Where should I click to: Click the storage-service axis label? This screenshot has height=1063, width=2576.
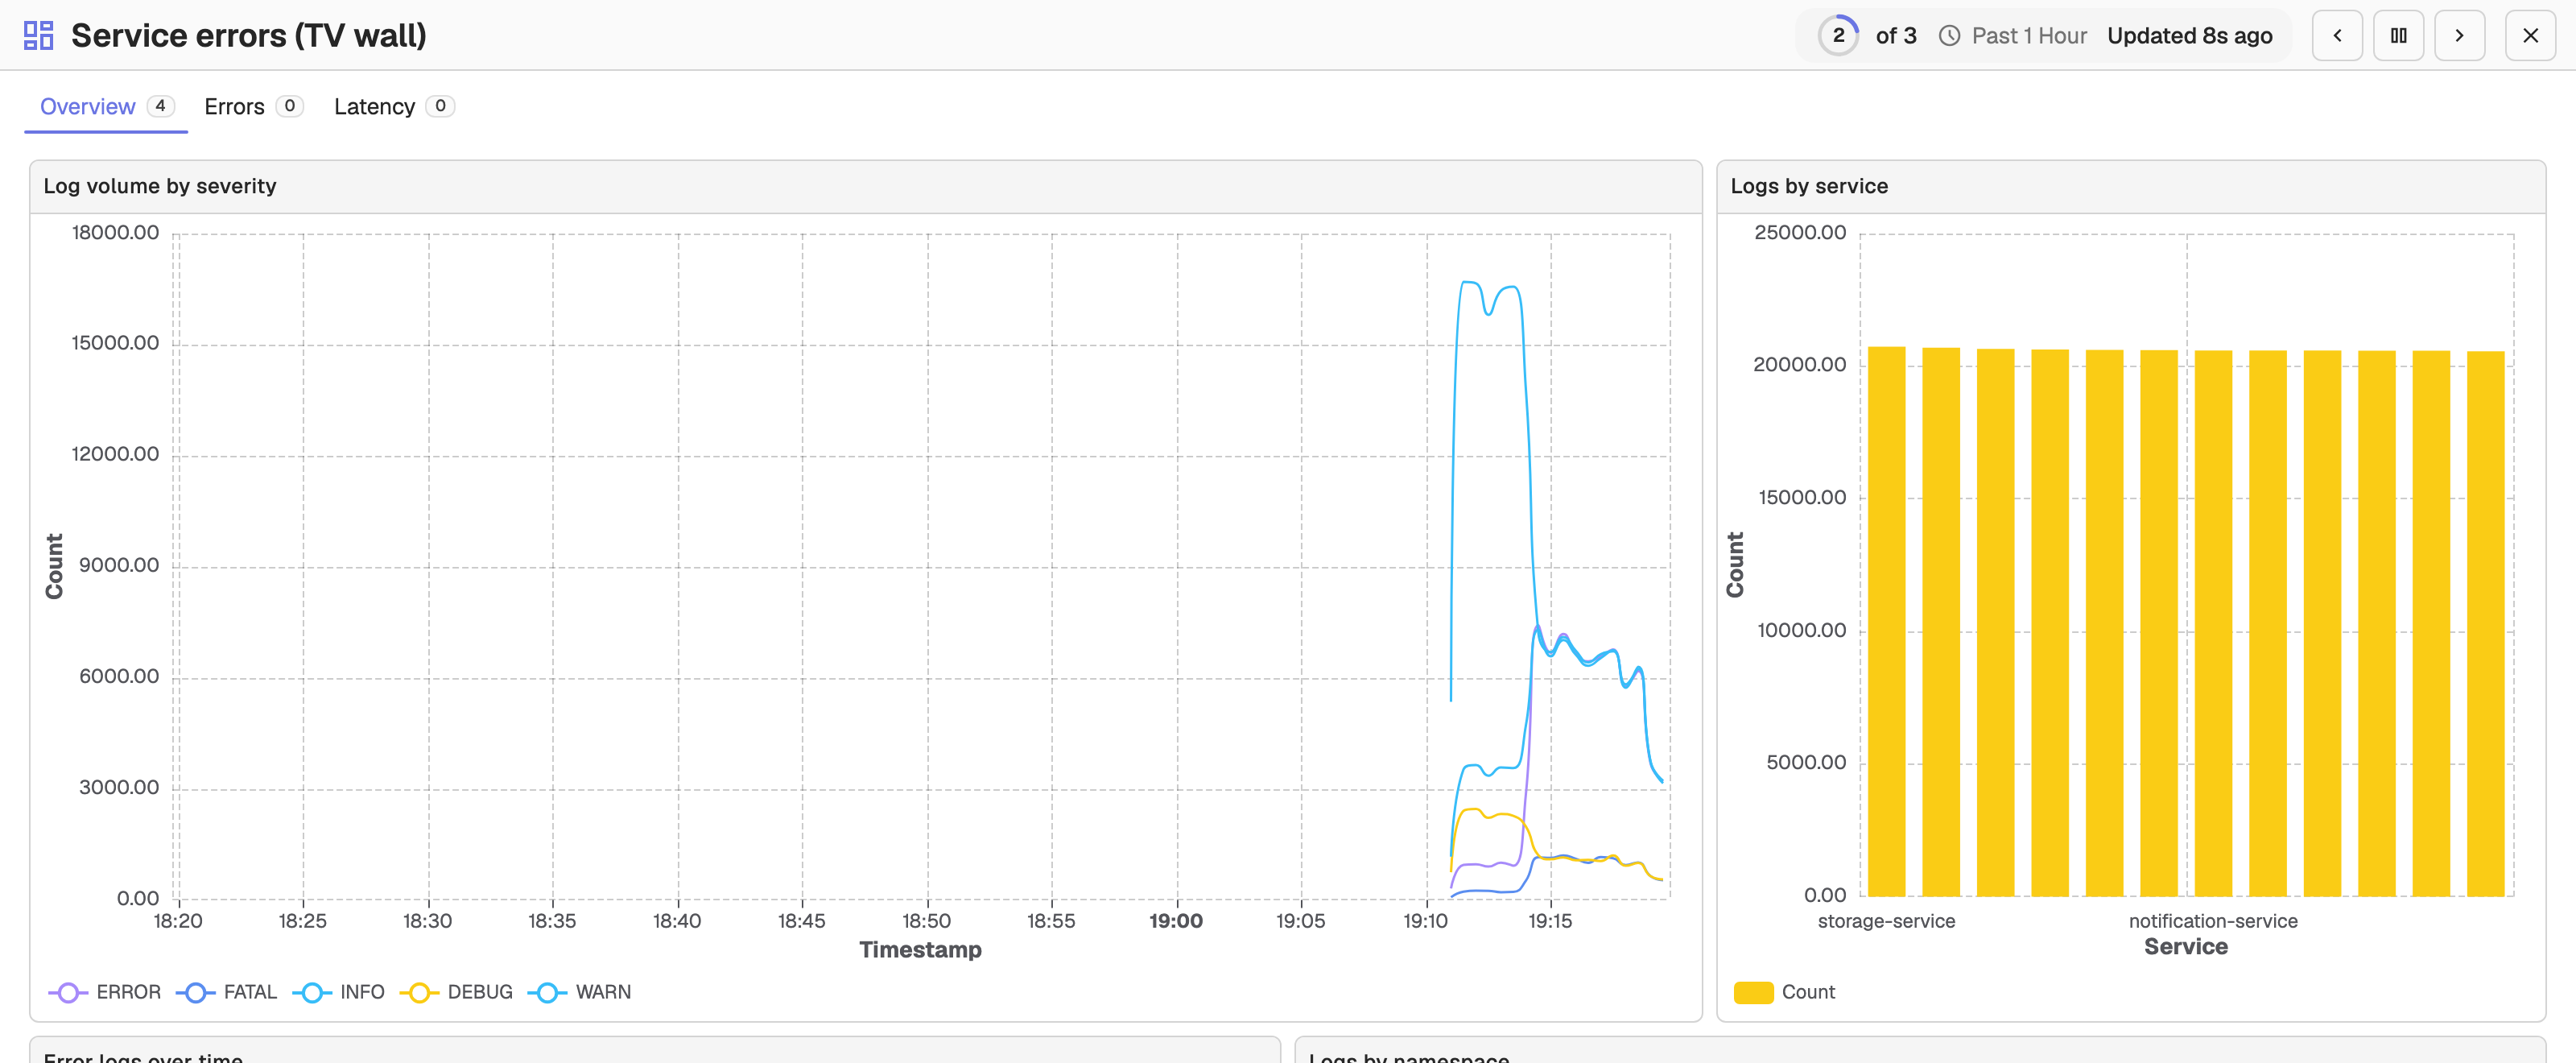tap(1886, 921)
